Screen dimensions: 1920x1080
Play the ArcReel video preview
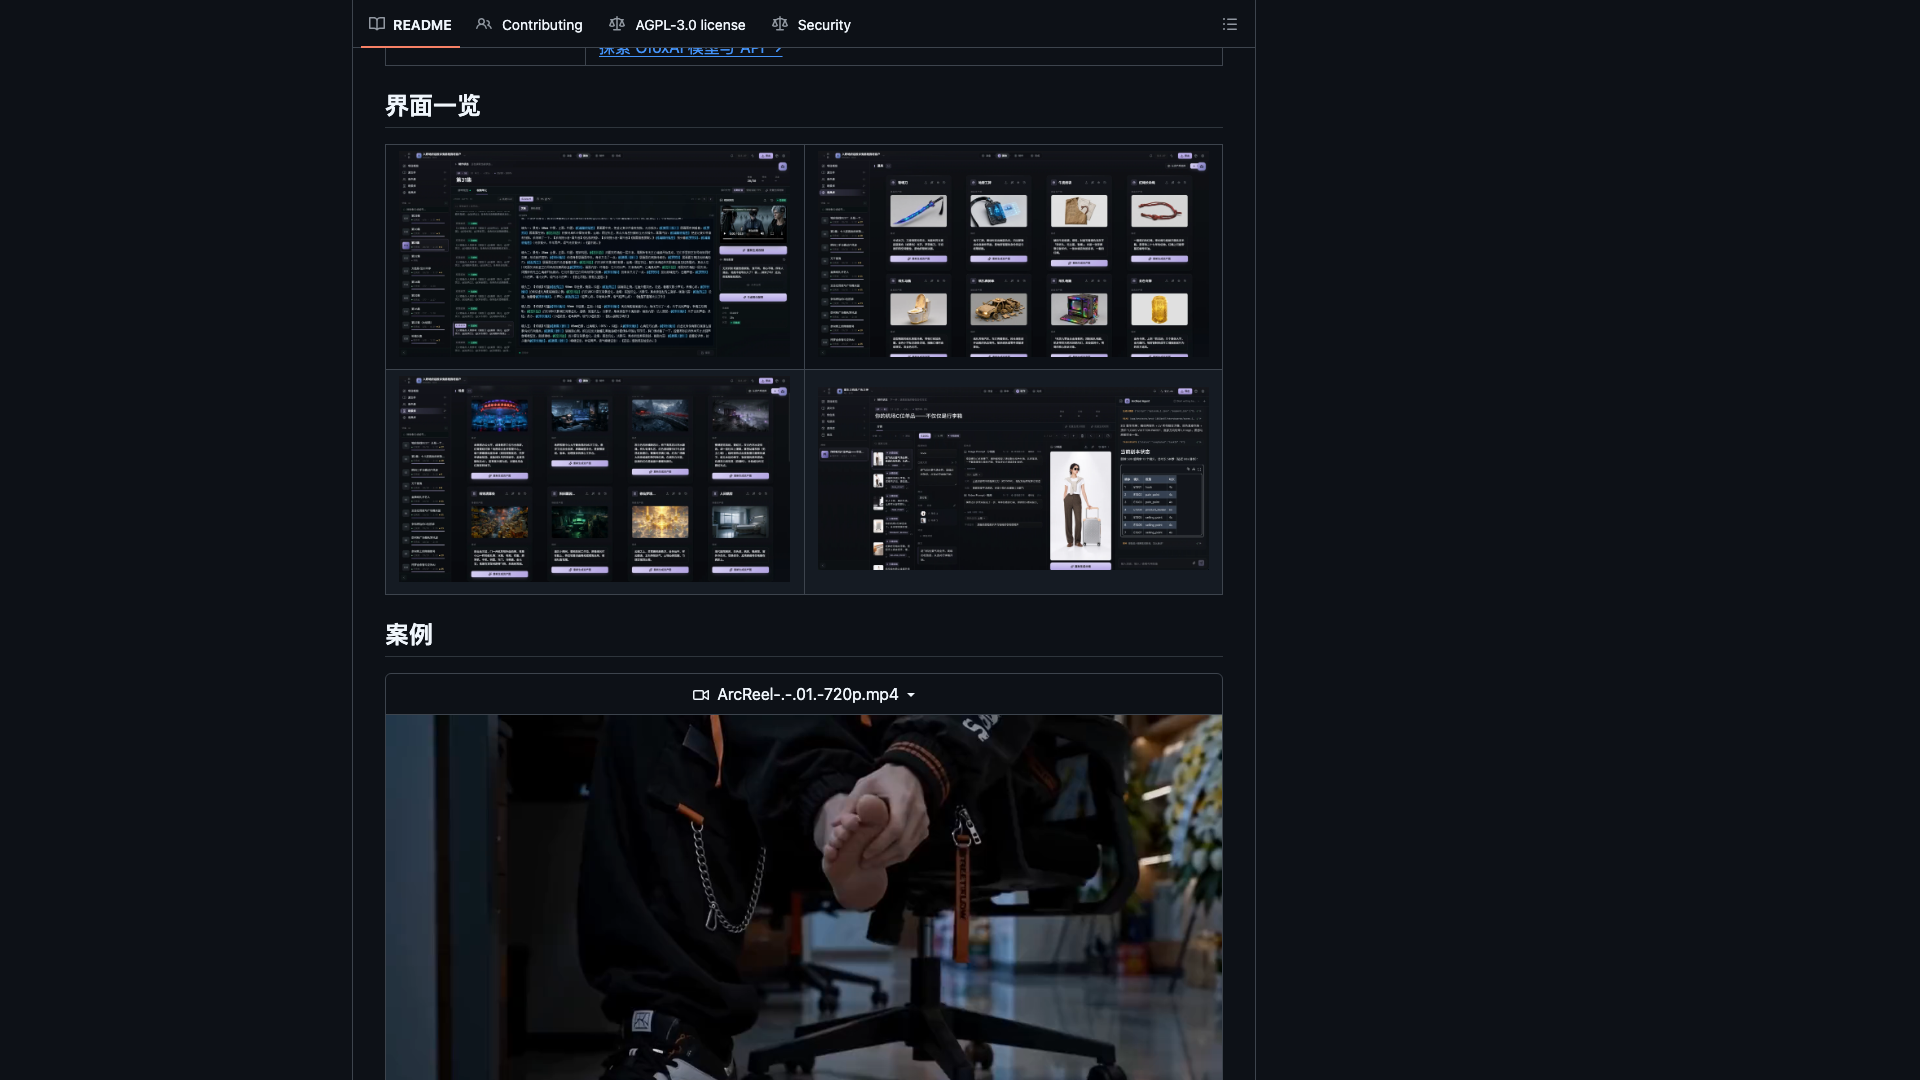tap(804, 897)
